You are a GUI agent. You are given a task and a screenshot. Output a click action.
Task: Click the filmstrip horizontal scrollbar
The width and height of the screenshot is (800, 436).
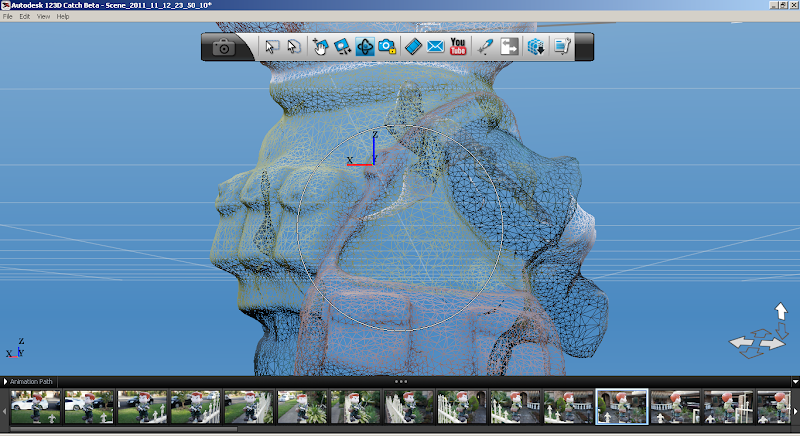point(120,430)
